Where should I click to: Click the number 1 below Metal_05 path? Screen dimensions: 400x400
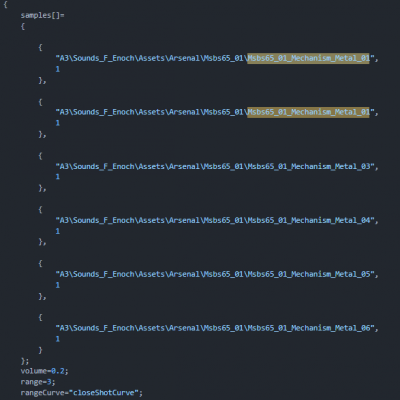[x=58, y=285]
